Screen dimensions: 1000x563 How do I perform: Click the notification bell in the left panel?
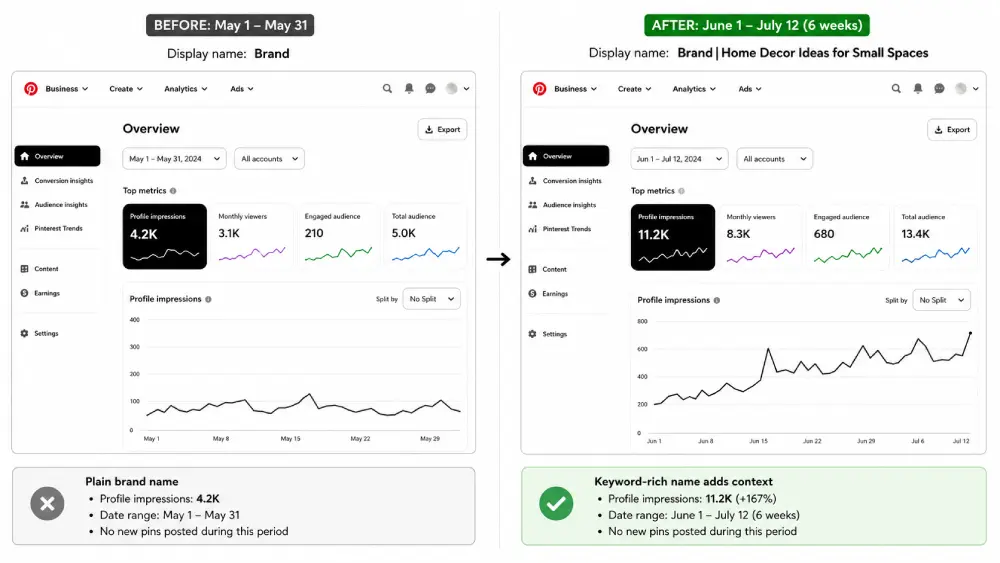[x=409, y=89]
